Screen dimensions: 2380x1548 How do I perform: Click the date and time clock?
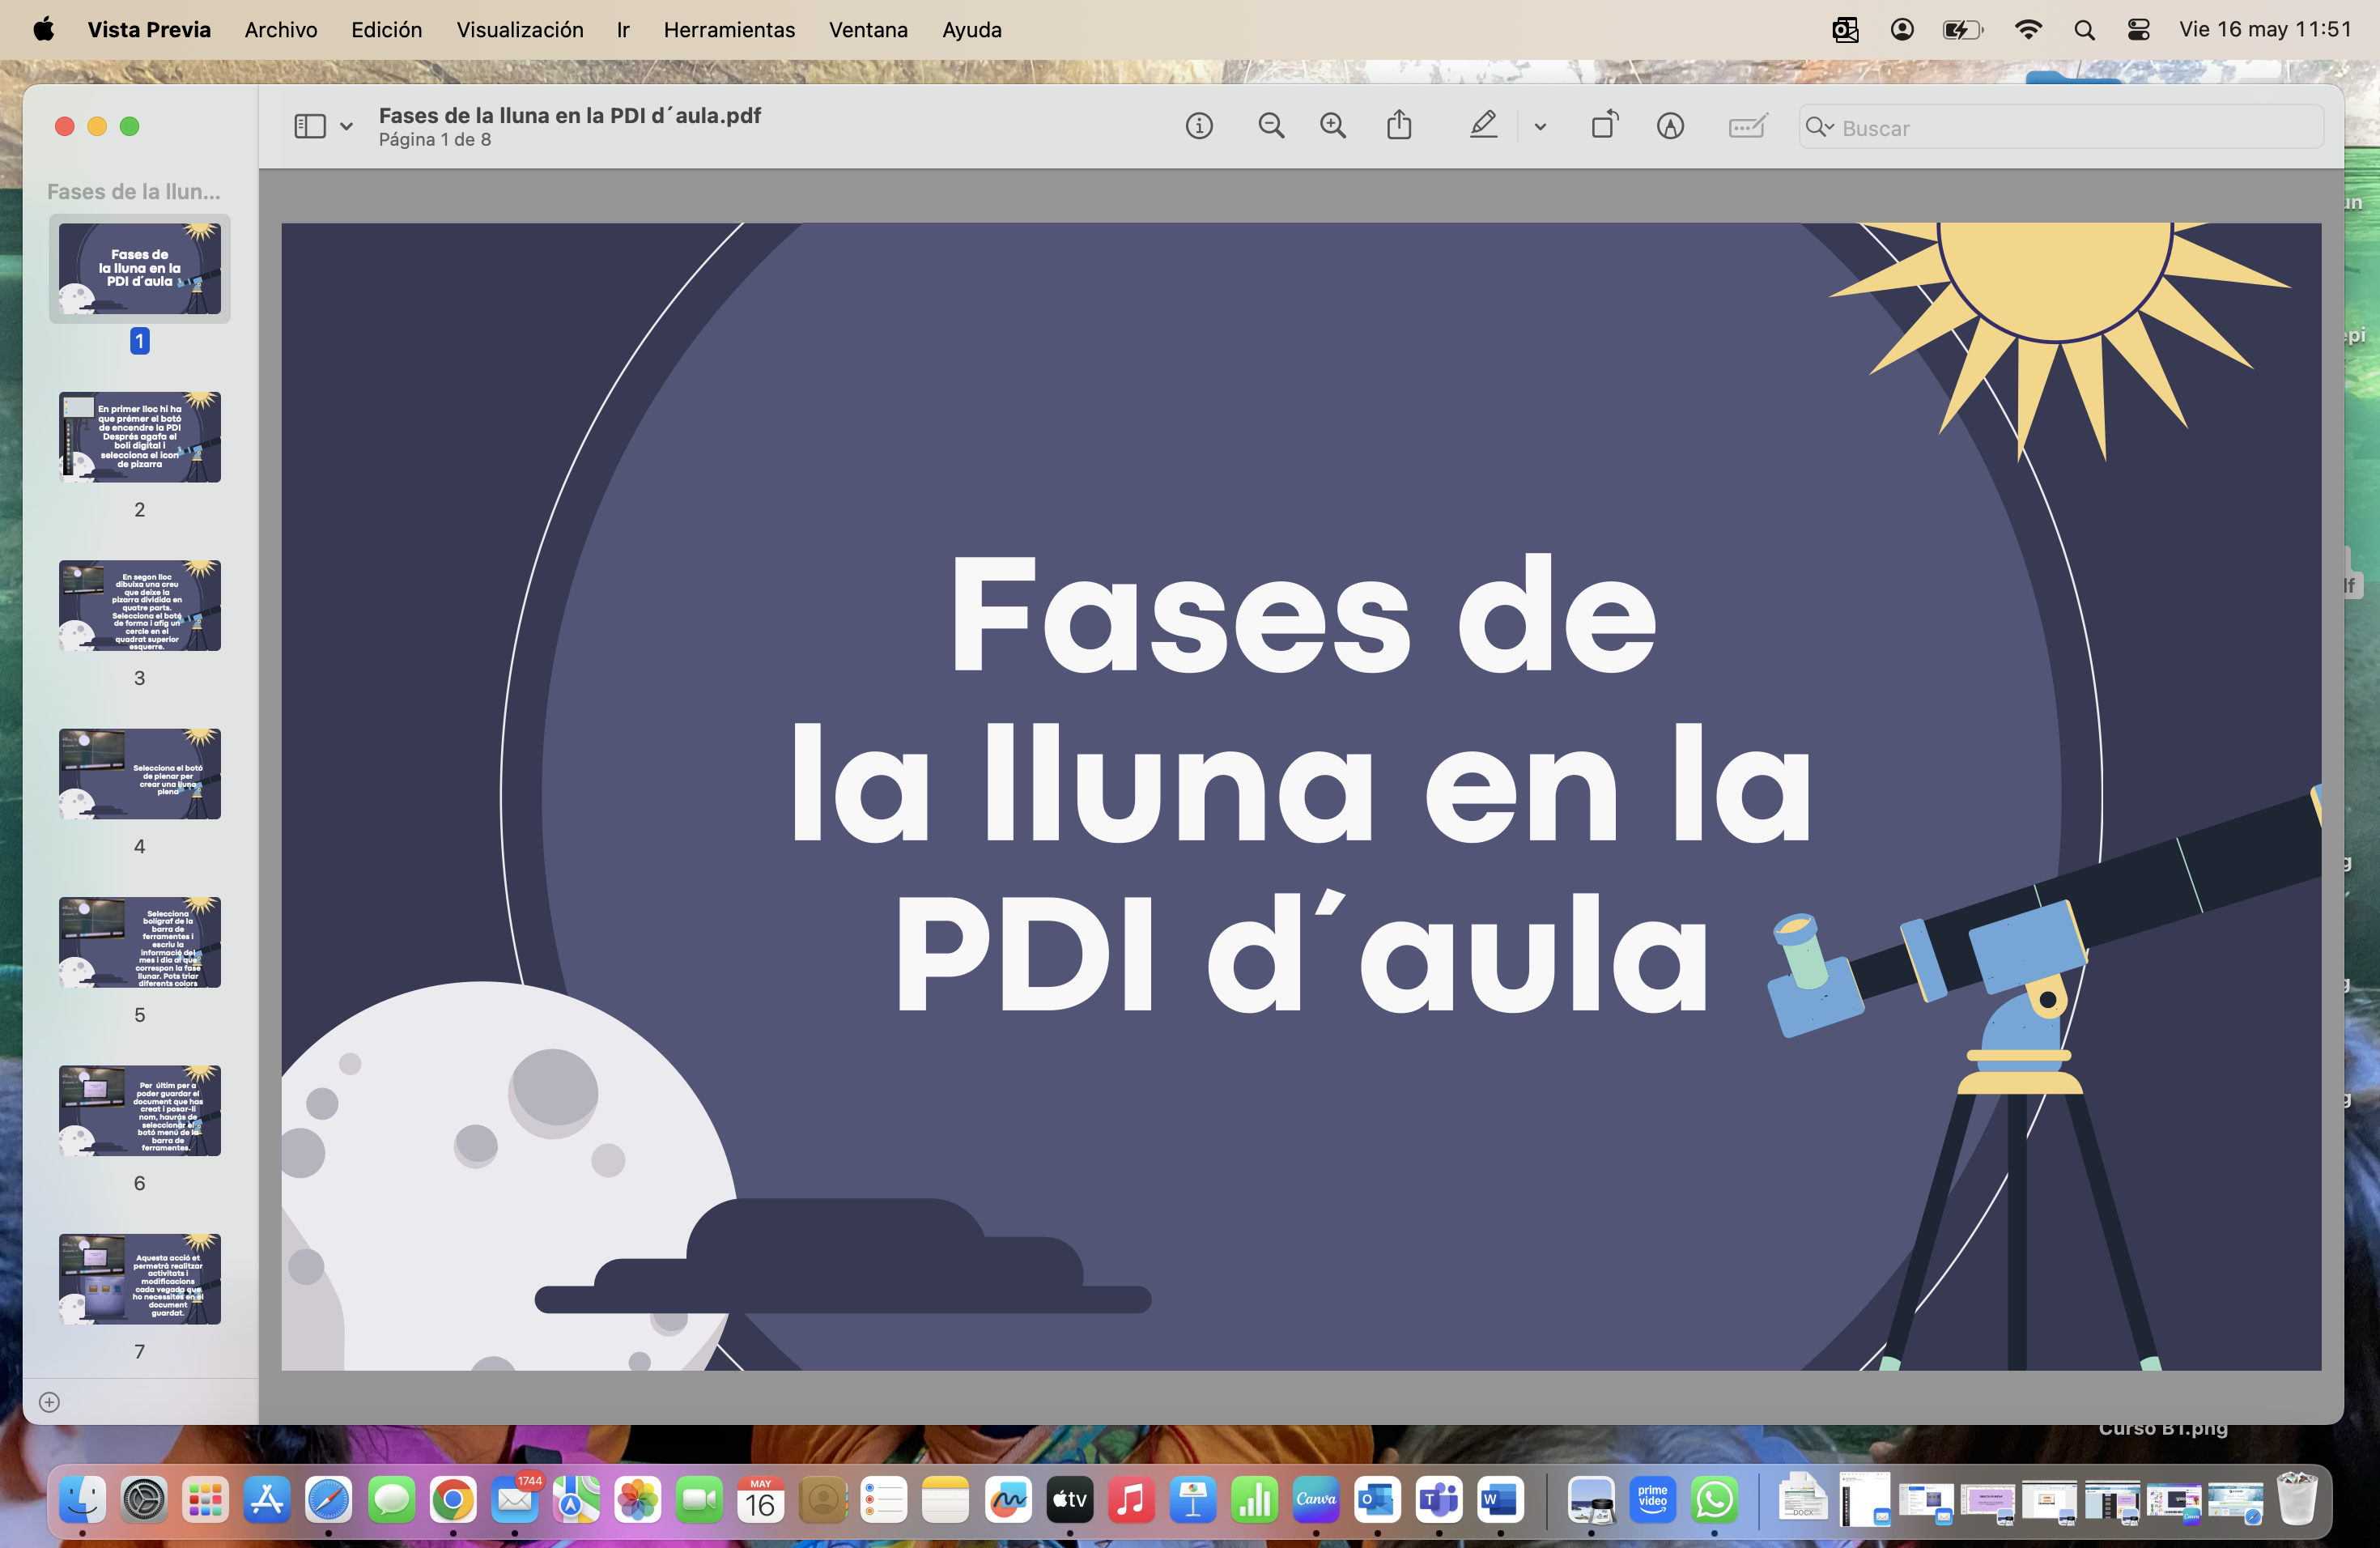pos(2265,30)
